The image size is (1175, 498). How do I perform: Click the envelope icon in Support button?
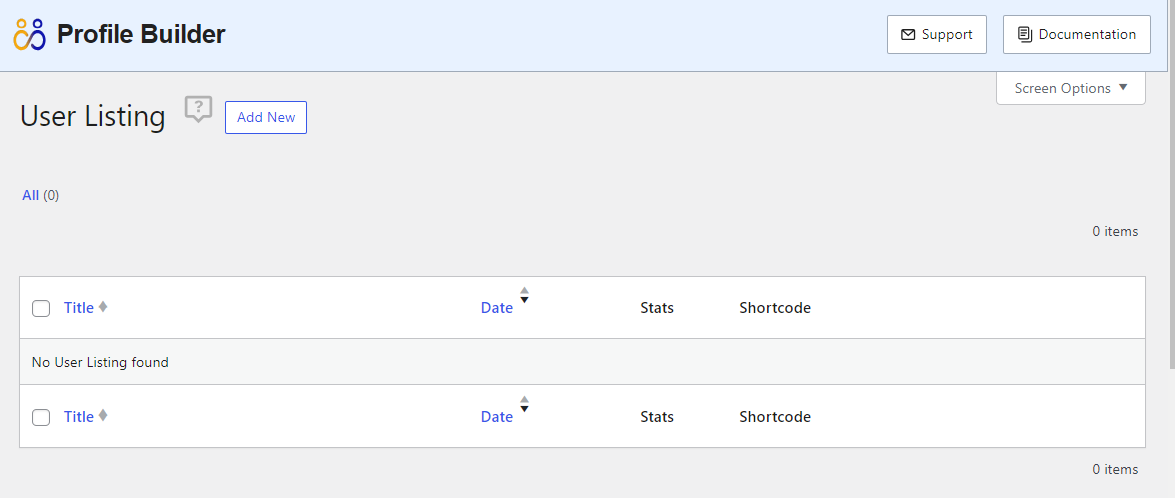coord(907,34)
